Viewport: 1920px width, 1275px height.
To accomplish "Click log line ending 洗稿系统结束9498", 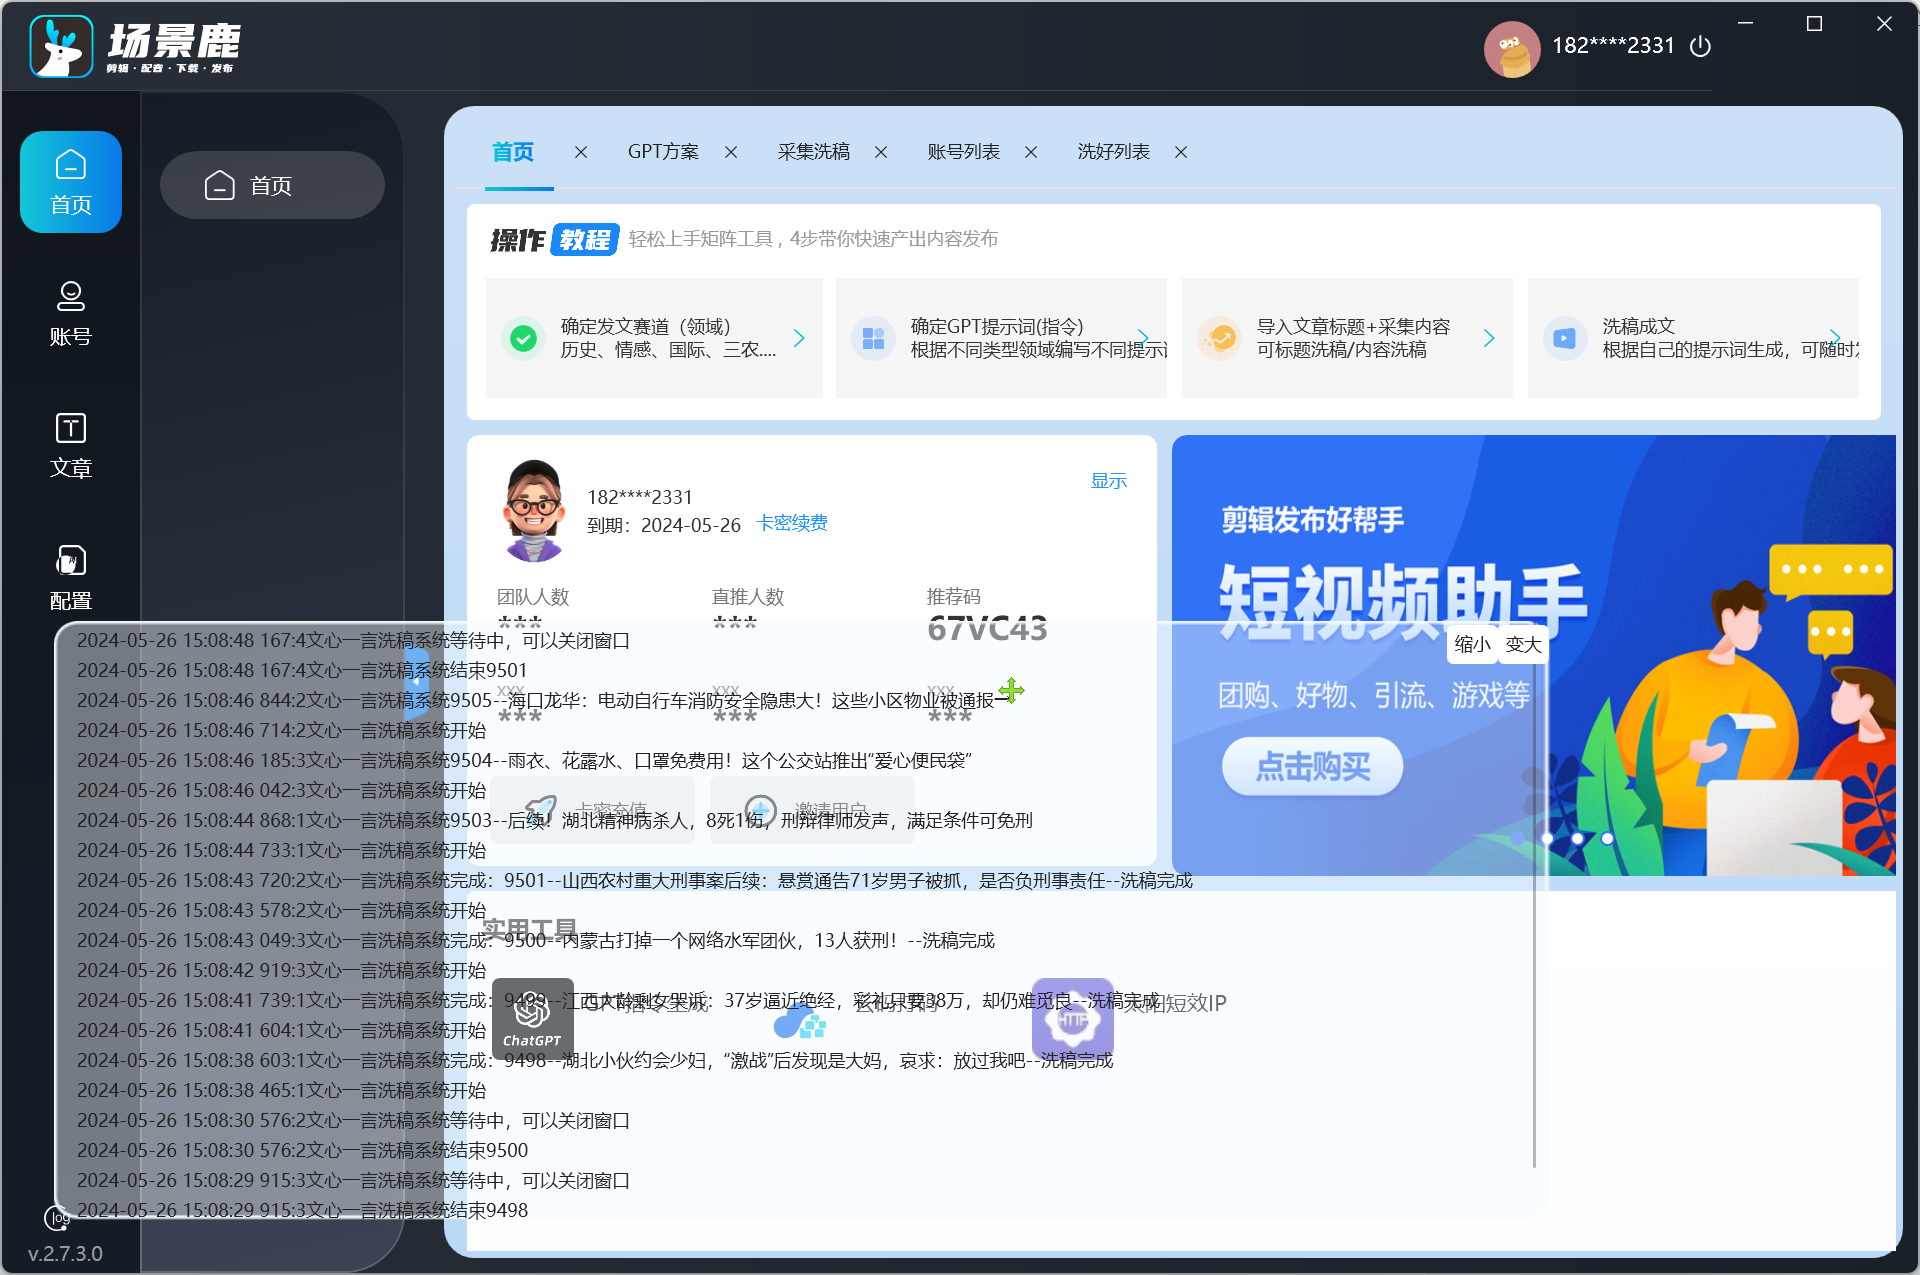I will tap(302, 1210).
